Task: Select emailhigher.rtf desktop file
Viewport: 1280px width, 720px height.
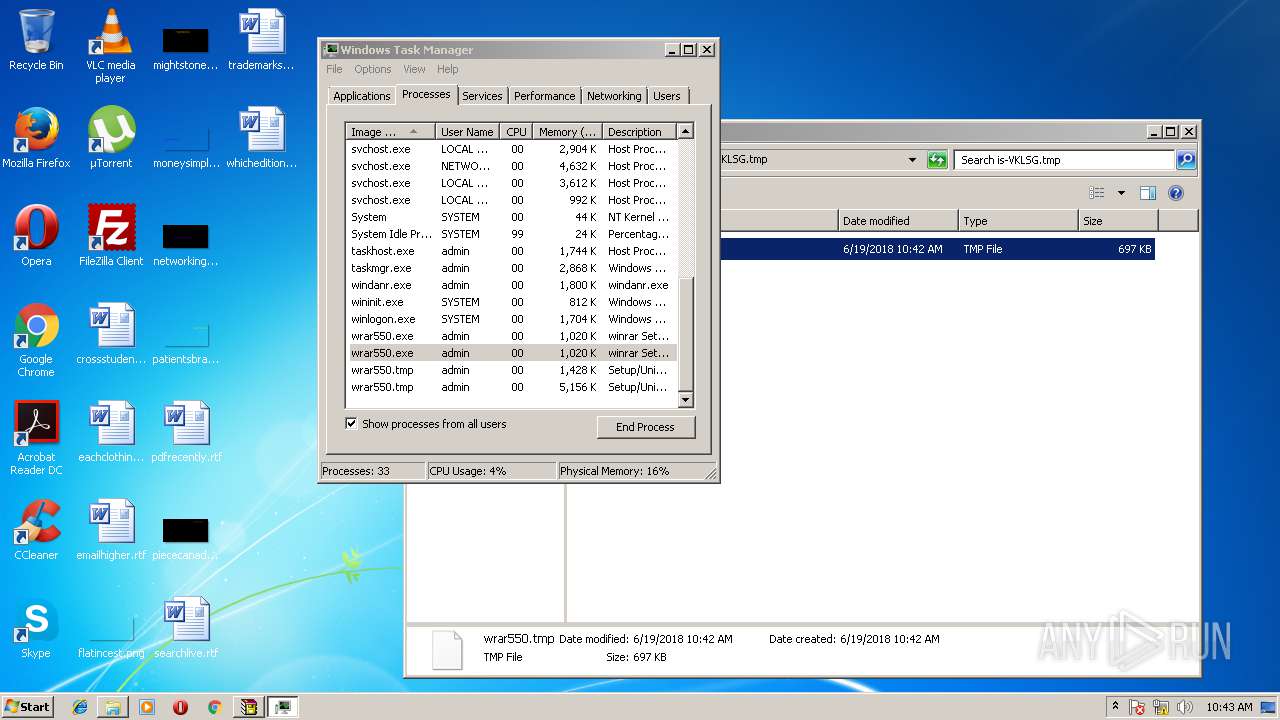Action: tap(111, 530)
